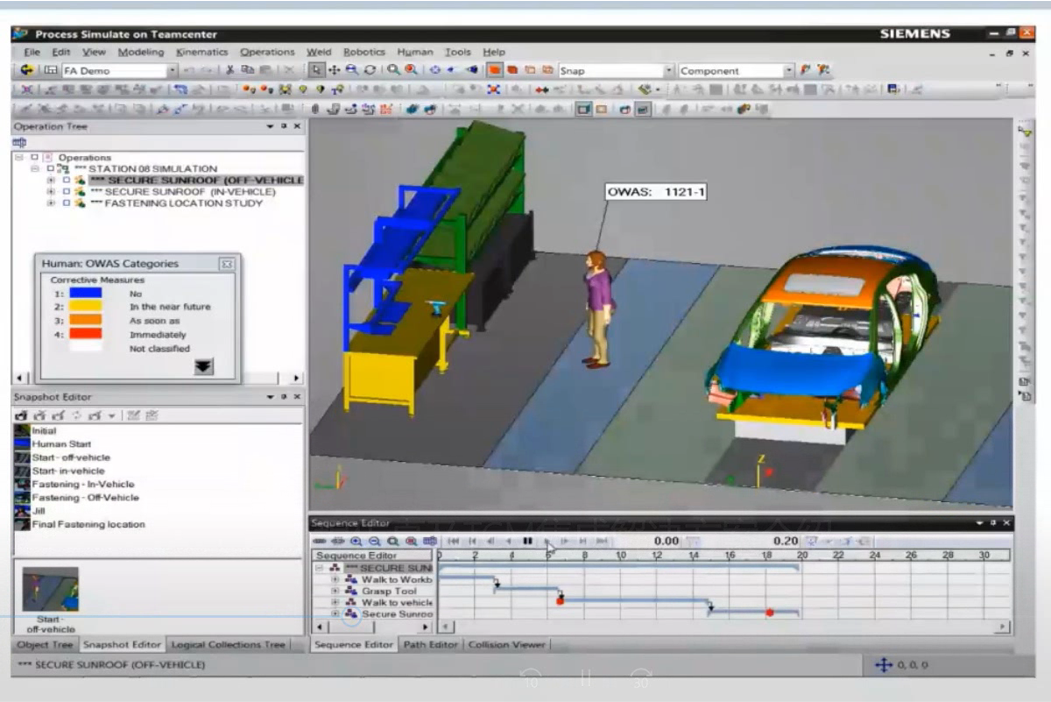Choose the Pan four-arrow tool
Image resolution: width=1051 pixels, height=702 pixels.
(x=334, y=70)
